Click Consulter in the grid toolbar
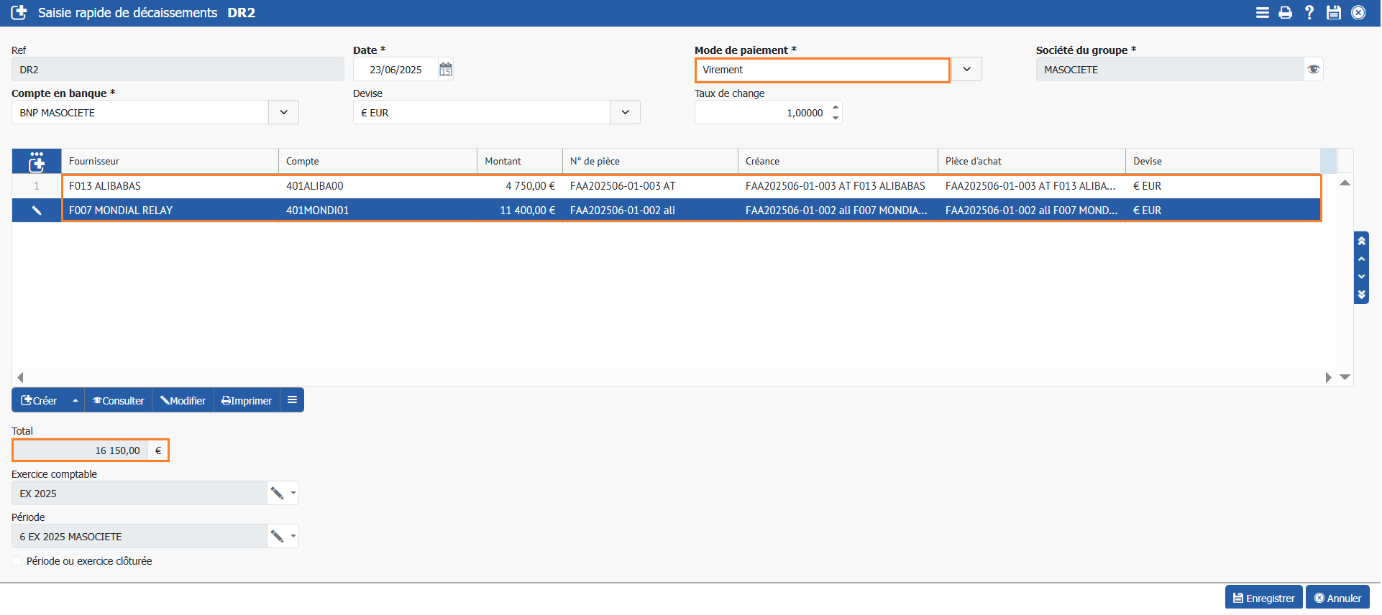Viewport: 1382px width, 615px height. pyautogui.click(x=118, y=401)
